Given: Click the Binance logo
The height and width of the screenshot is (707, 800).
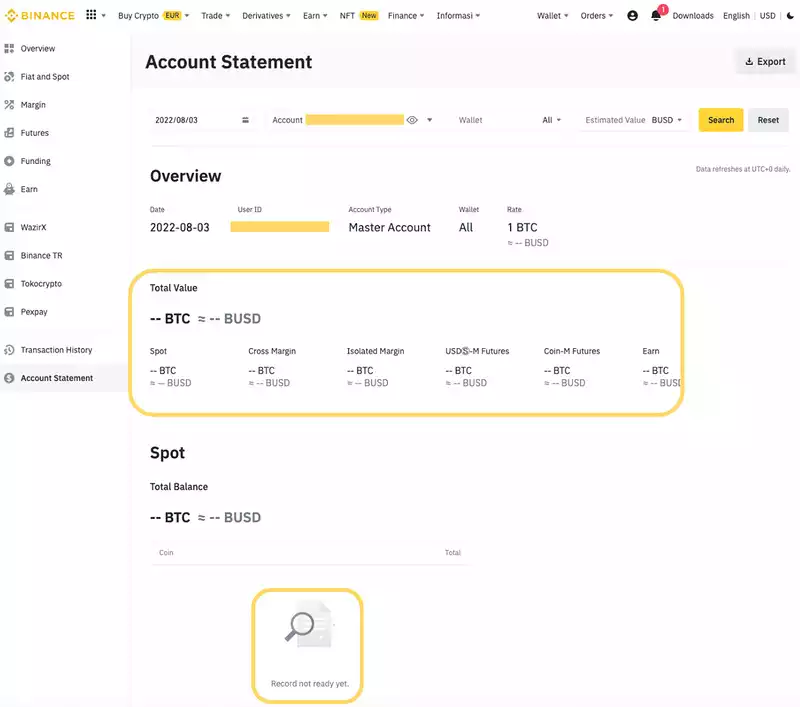Looking at the screenshot, I should 38,14.
